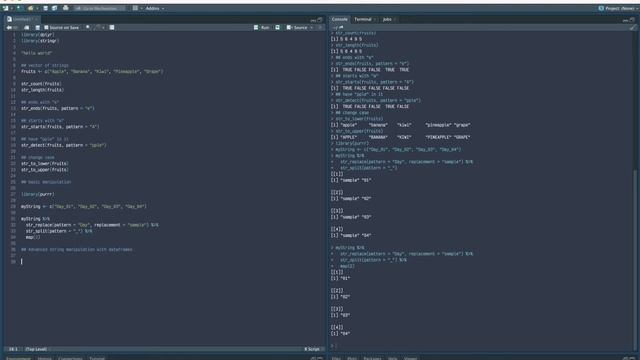Click the workspace panes grid icon
The width and height of the screenshot is (640, 360).
(135, 8)
